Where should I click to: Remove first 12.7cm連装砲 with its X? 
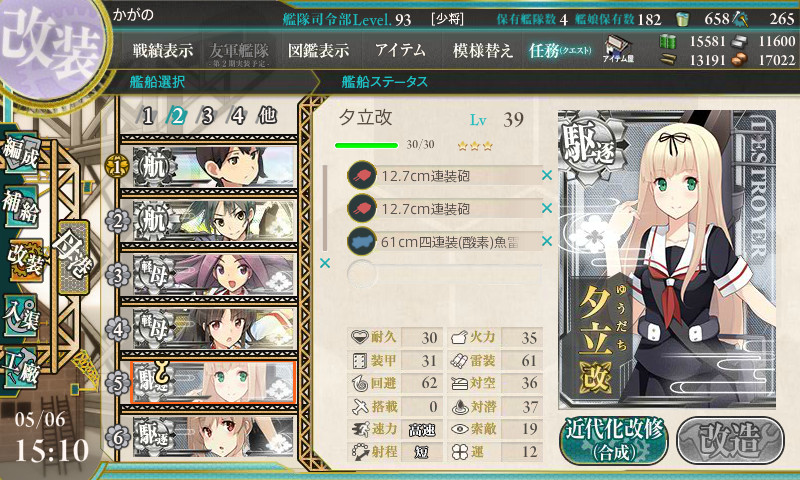click(x=546, y=175)
